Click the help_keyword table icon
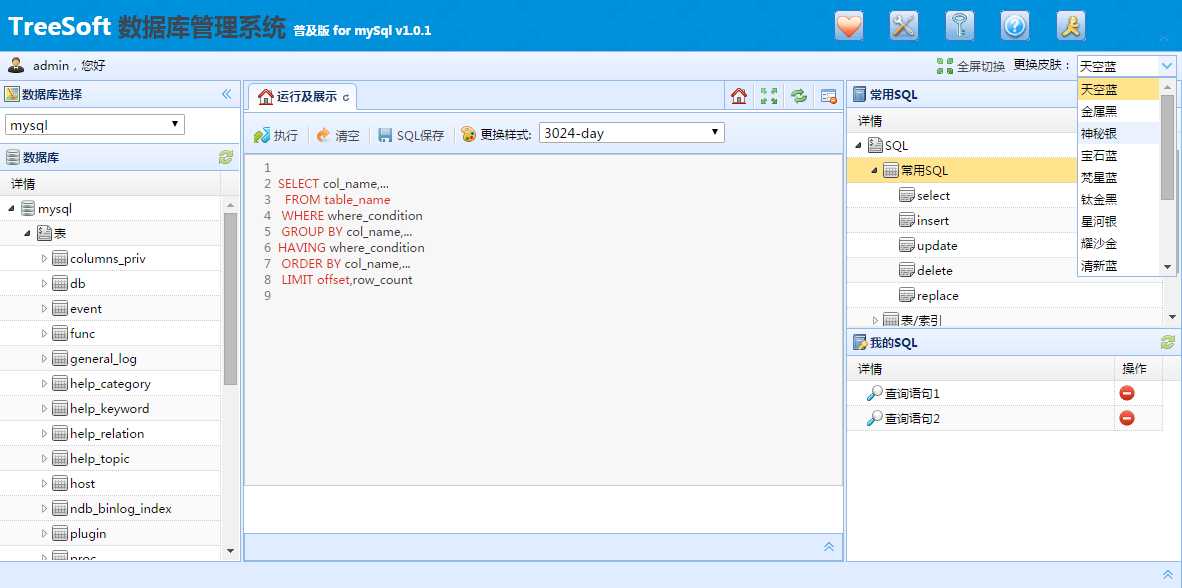Screen dimensions: 1182x588 [60, 409]
